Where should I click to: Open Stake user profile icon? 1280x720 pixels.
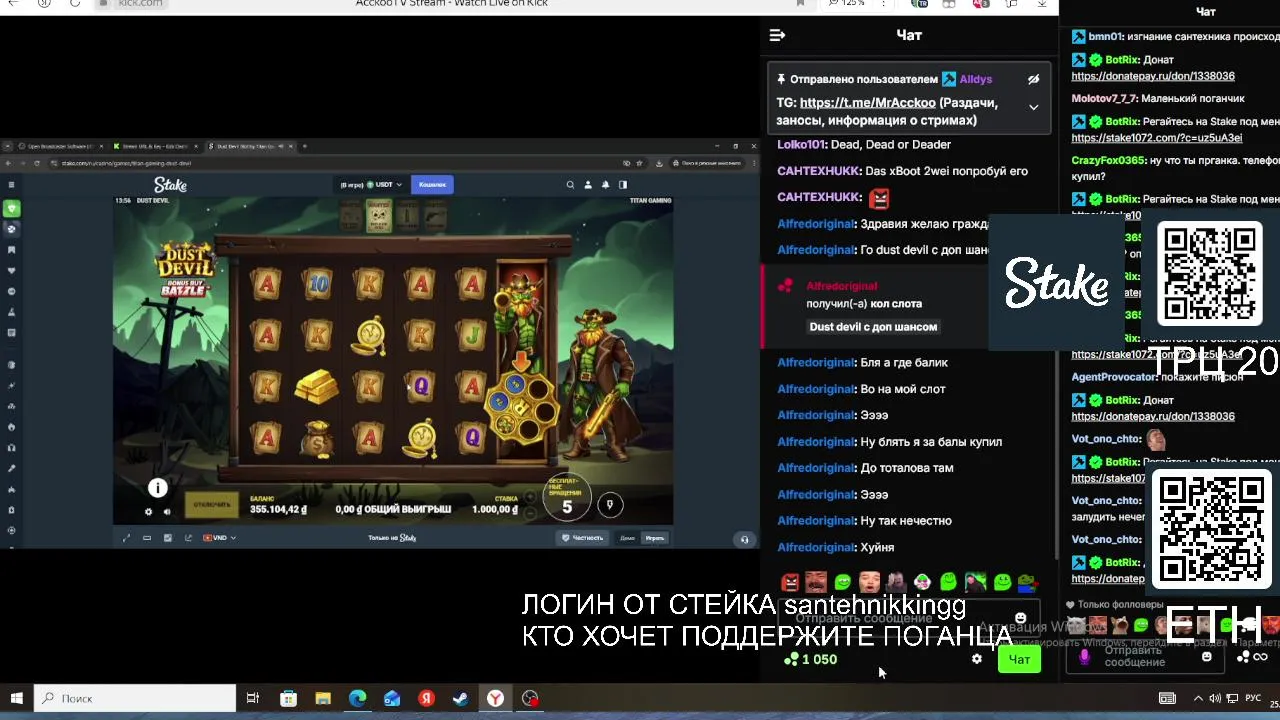[x=588, y=185]
